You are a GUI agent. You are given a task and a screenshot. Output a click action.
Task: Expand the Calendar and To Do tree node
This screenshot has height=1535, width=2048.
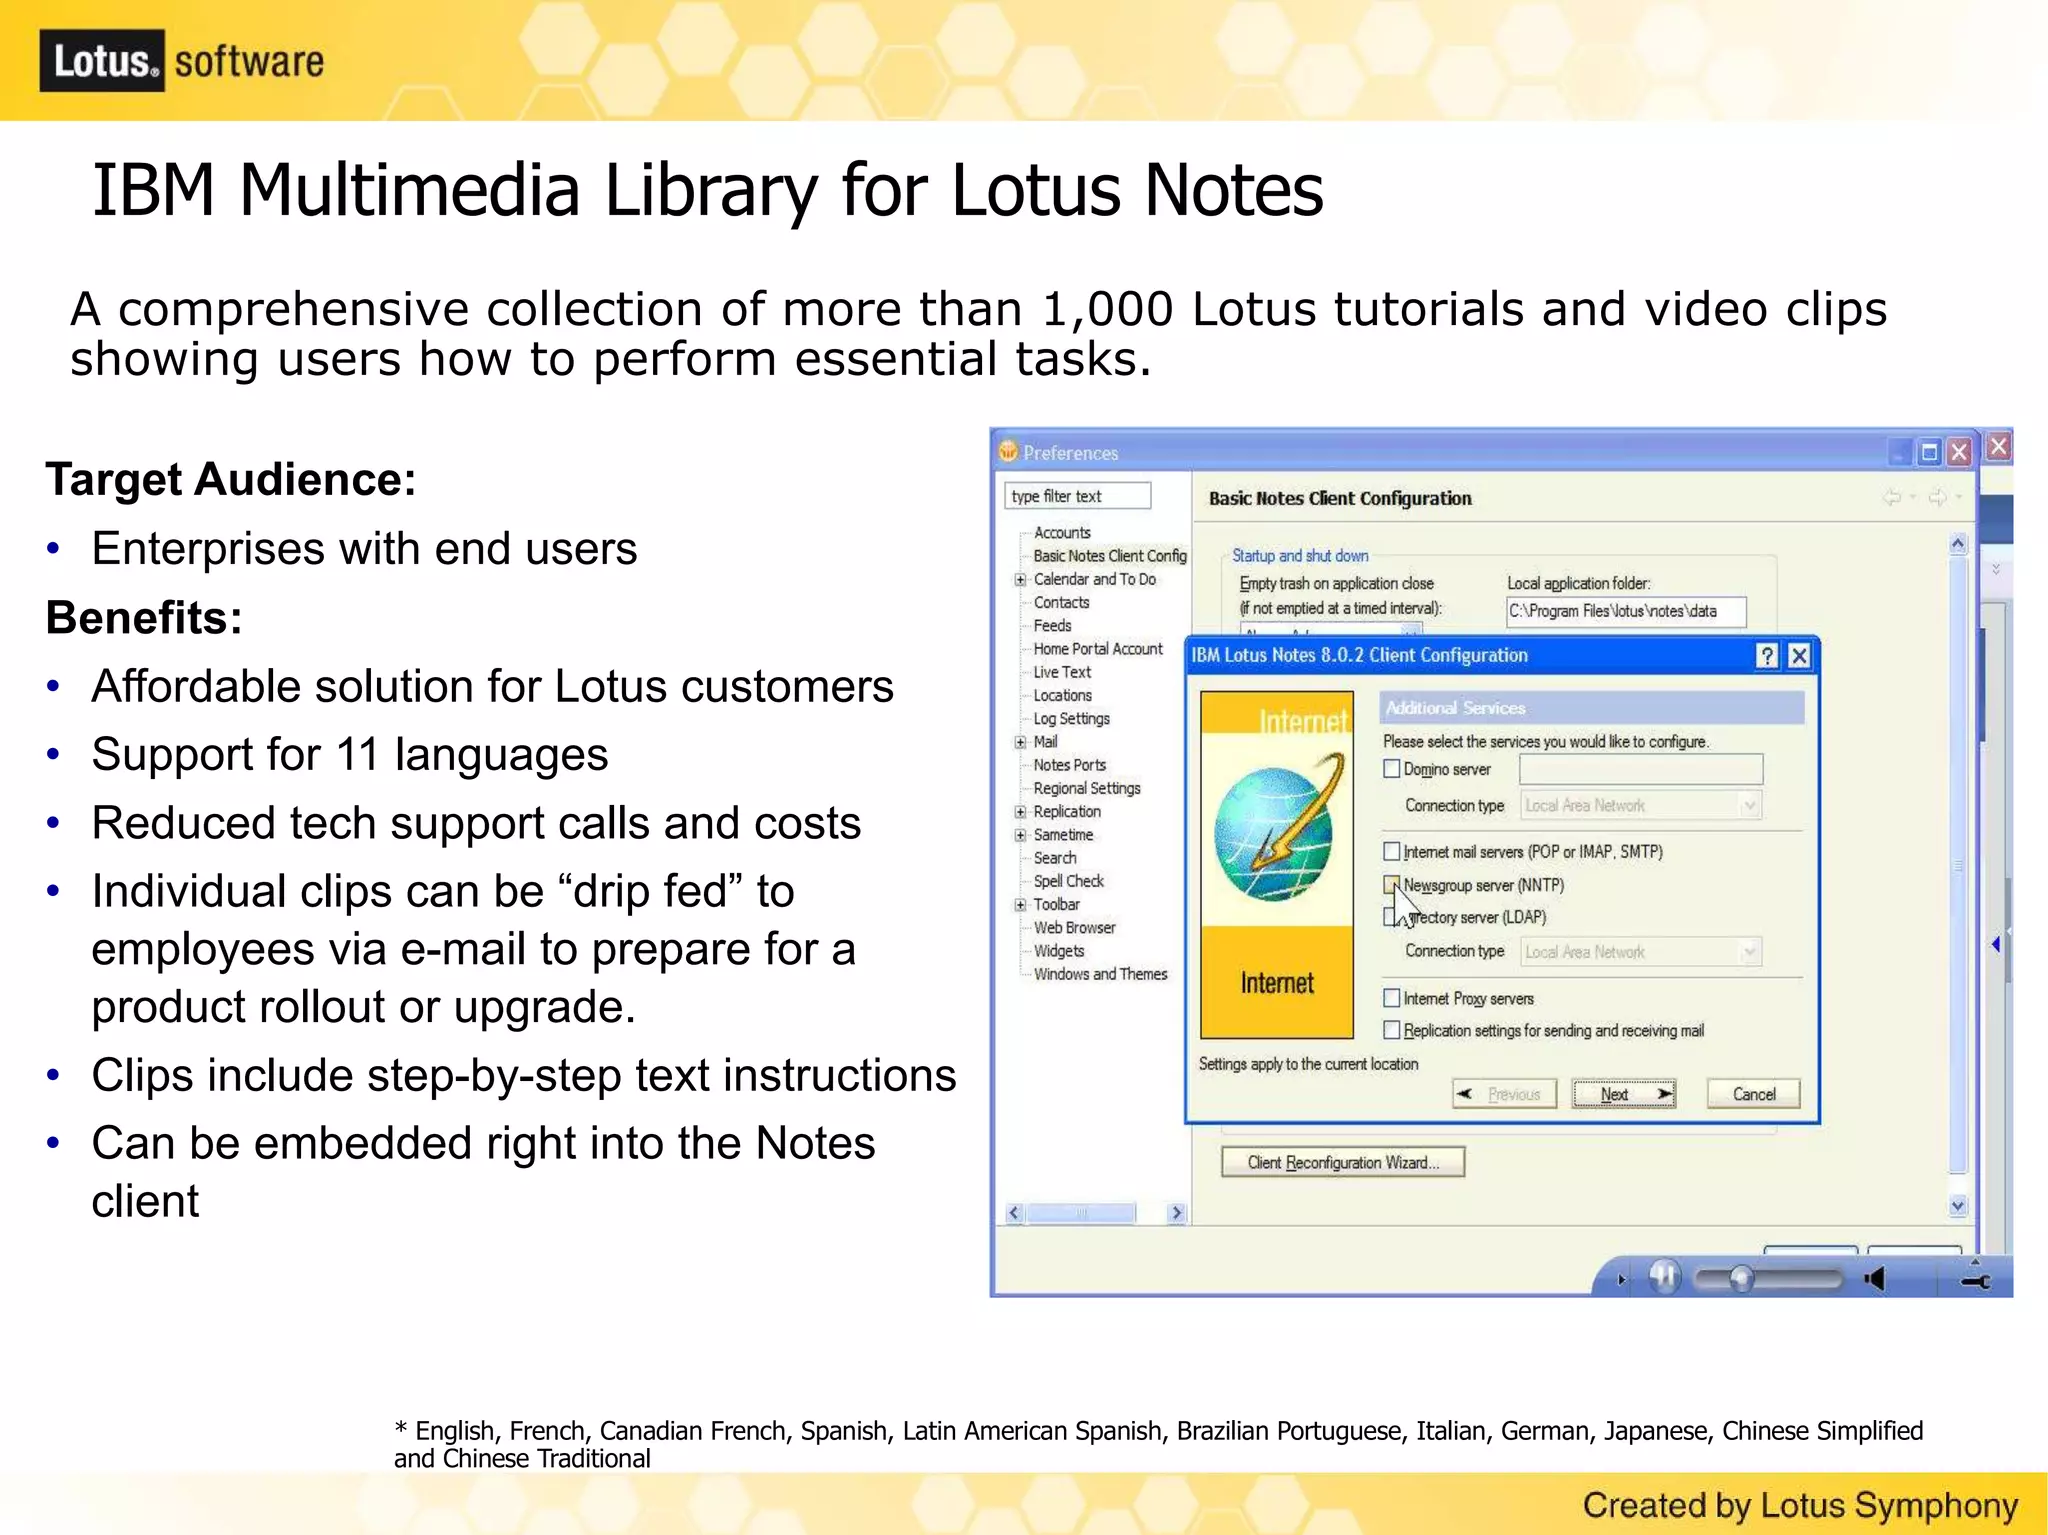(x=1020, y=580)
